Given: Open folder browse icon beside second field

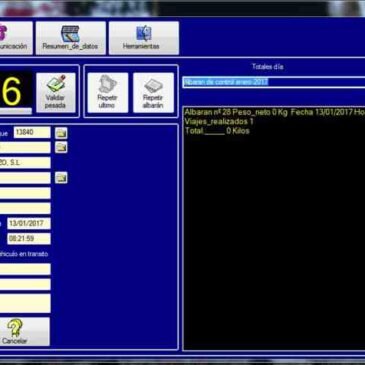Looking at the screenshot, I should tap(61, 147).
